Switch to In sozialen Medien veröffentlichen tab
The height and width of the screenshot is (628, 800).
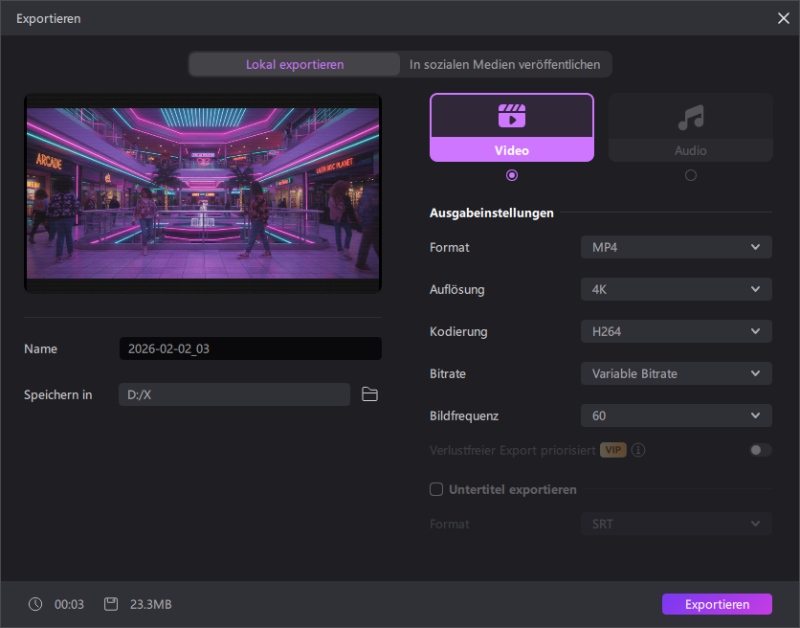click(x=505, y=65)
